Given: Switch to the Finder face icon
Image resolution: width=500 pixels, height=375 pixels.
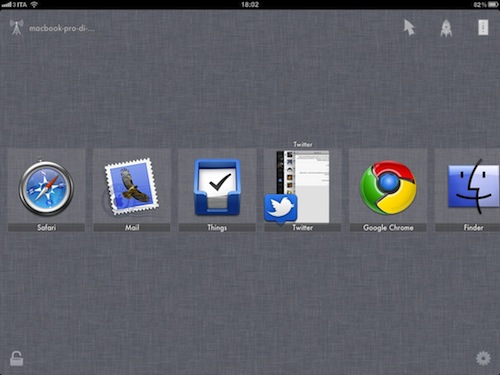Looking at the screenshot, I should point(473,186).
